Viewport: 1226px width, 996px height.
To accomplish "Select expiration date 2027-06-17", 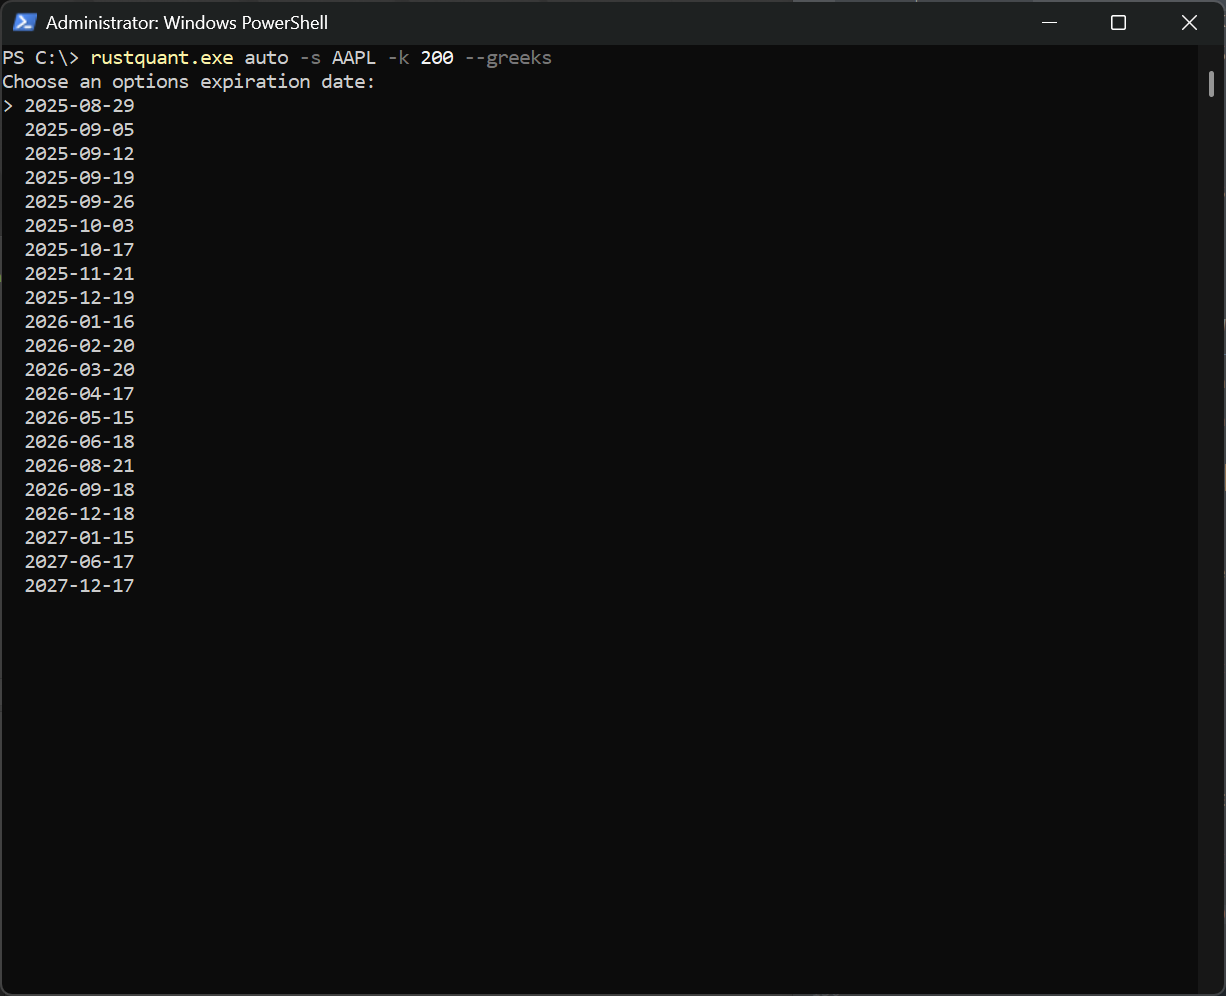I will 79,561.
